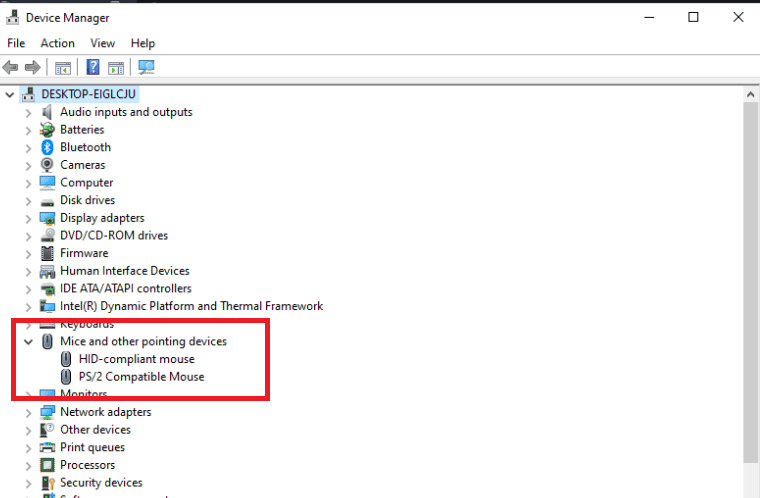The image size is (760, 498).
Task: Click the Other devices question-mark icon
Action: pos(47,430)
